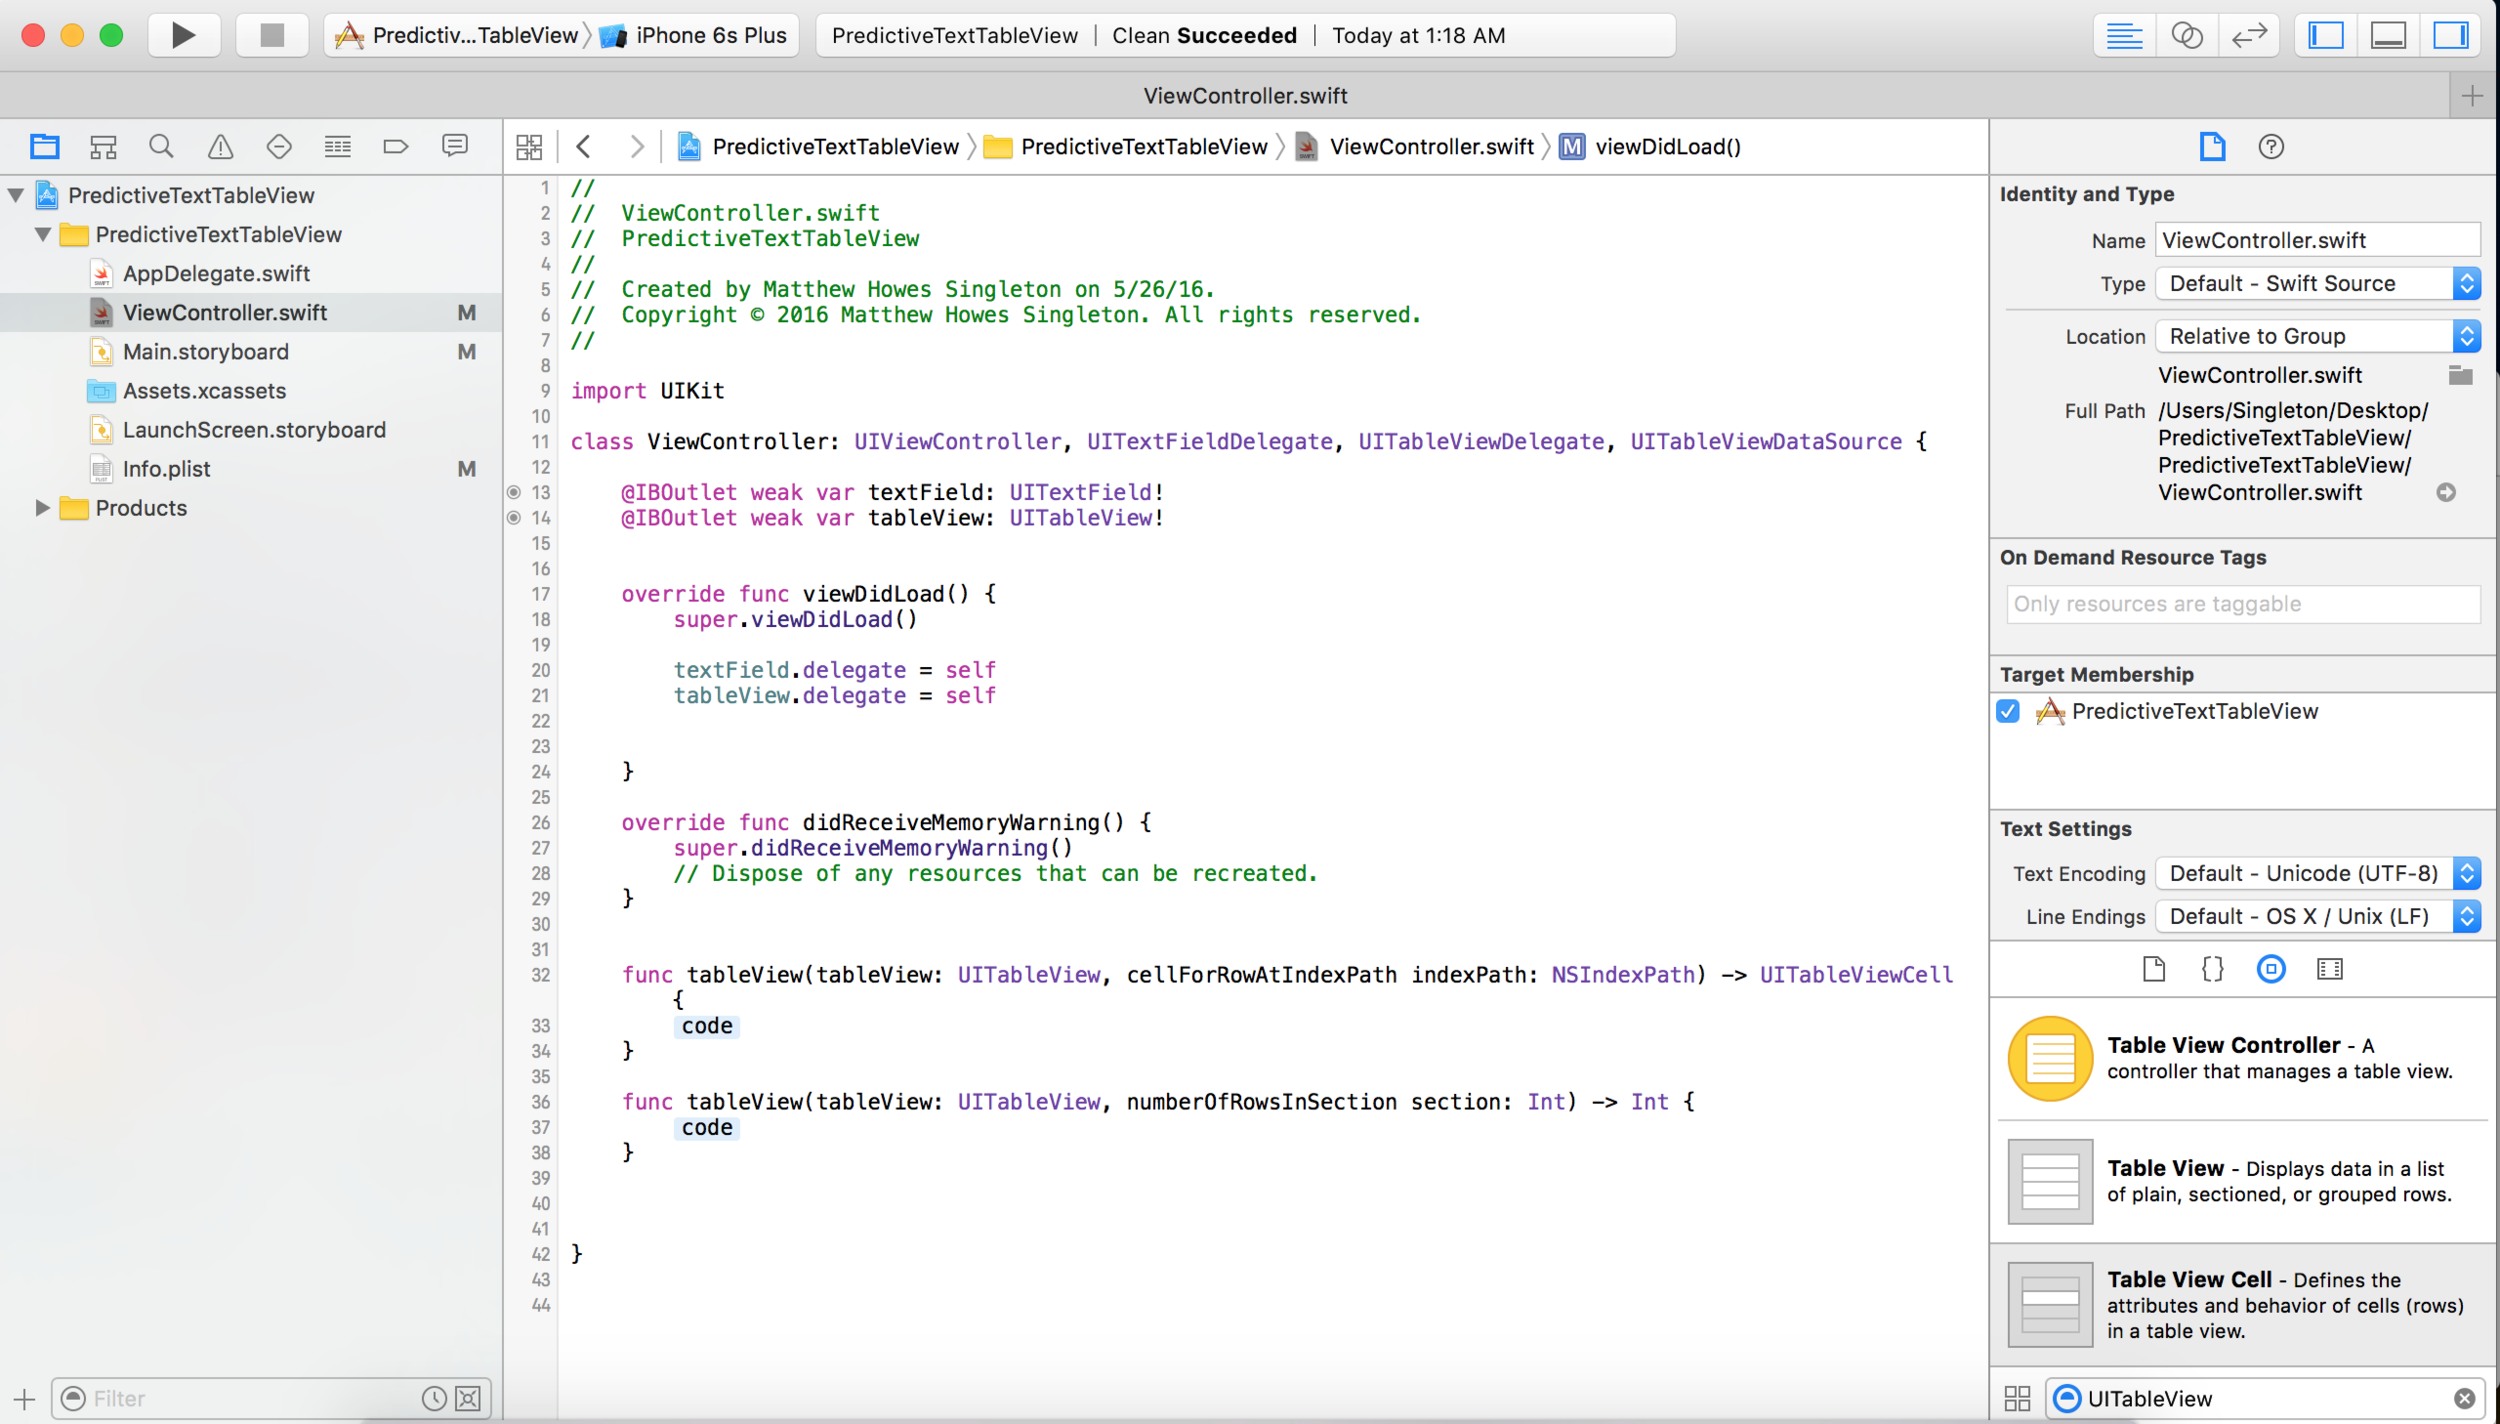Open the Project navigator
The width and height of the screenshot is (2500, 1424).
click(44, 147)
